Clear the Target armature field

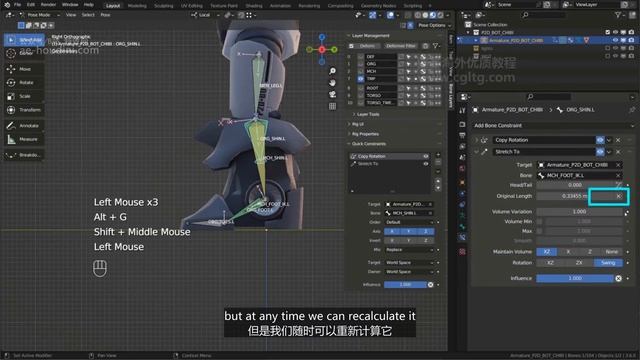coord(618,165)
